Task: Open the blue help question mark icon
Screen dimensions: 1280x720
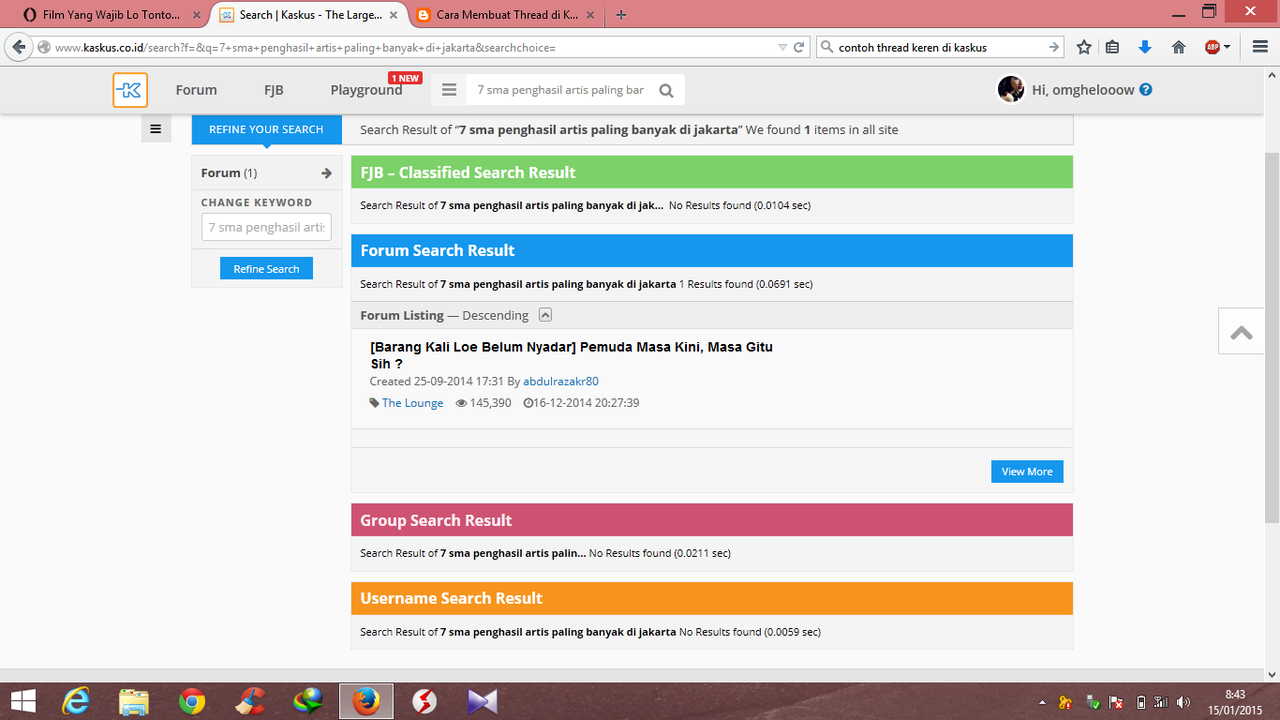Action: click(1146, 89)
